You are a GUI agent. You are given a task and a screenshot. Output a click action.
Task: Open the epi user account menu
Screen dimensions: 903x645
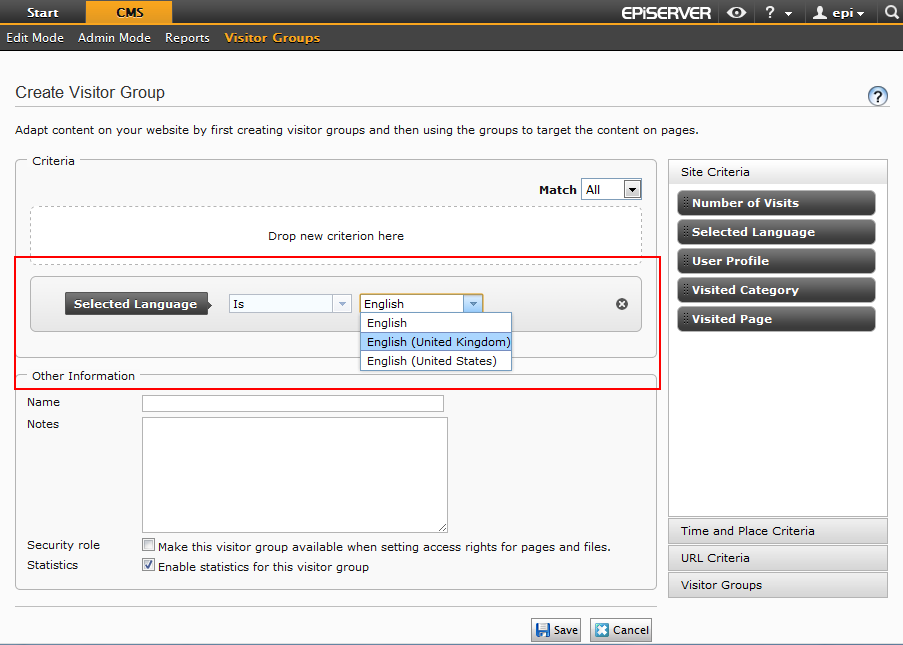(839, 13)
